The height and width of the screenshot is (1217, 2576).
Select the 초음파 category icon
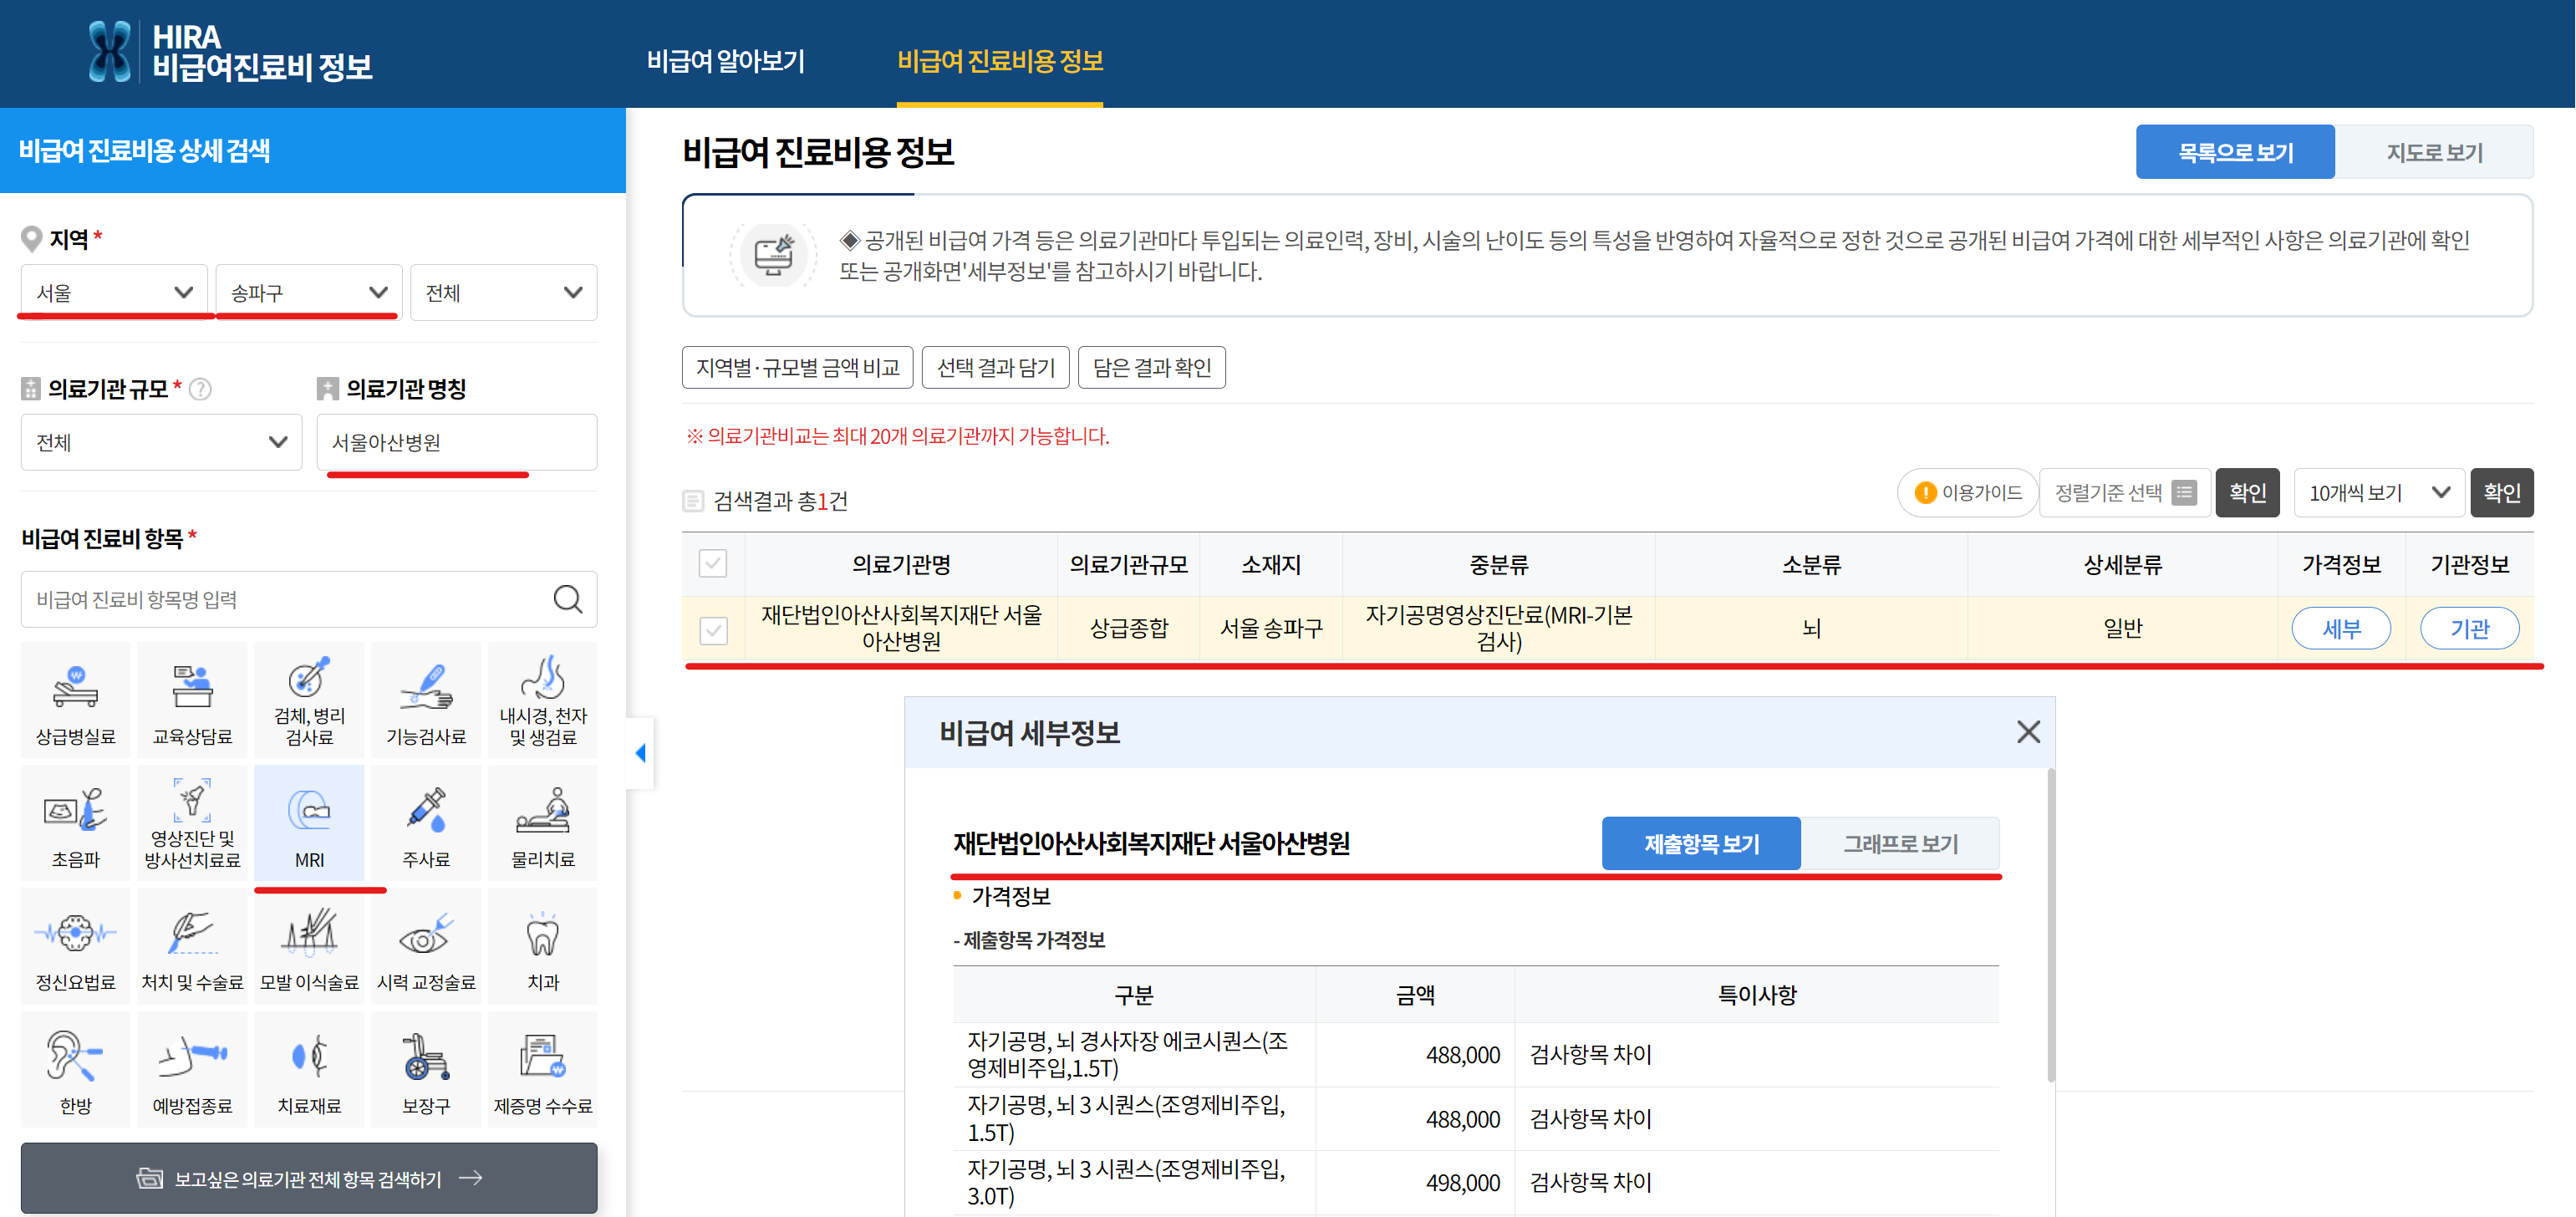pyautogui.click(x=75, y=823)
